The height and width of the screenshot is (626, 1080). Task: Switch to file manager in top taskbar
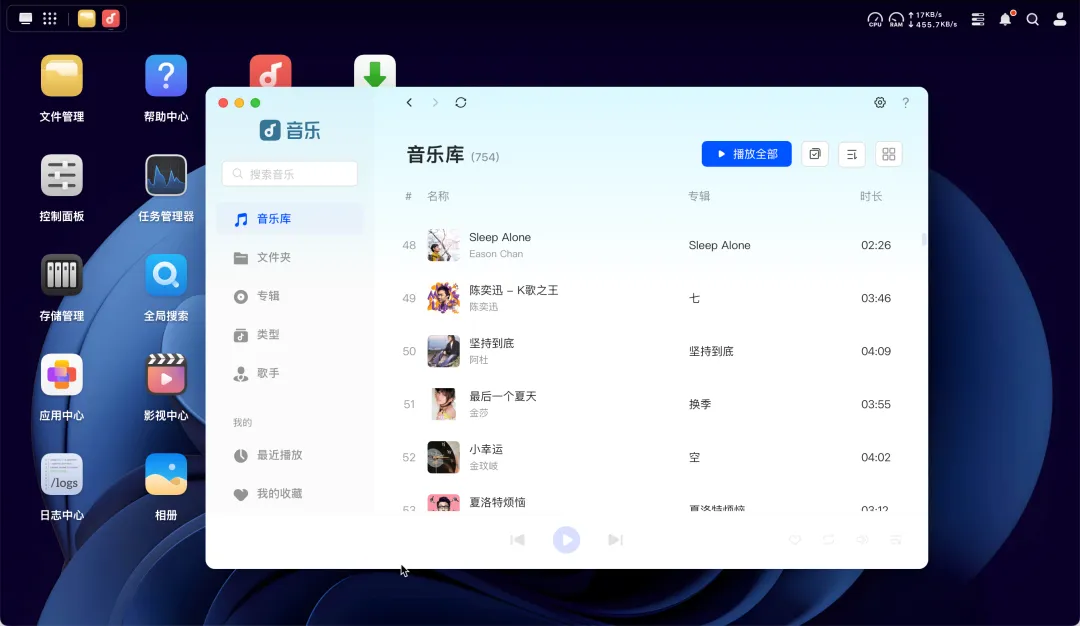pos(86,19)
